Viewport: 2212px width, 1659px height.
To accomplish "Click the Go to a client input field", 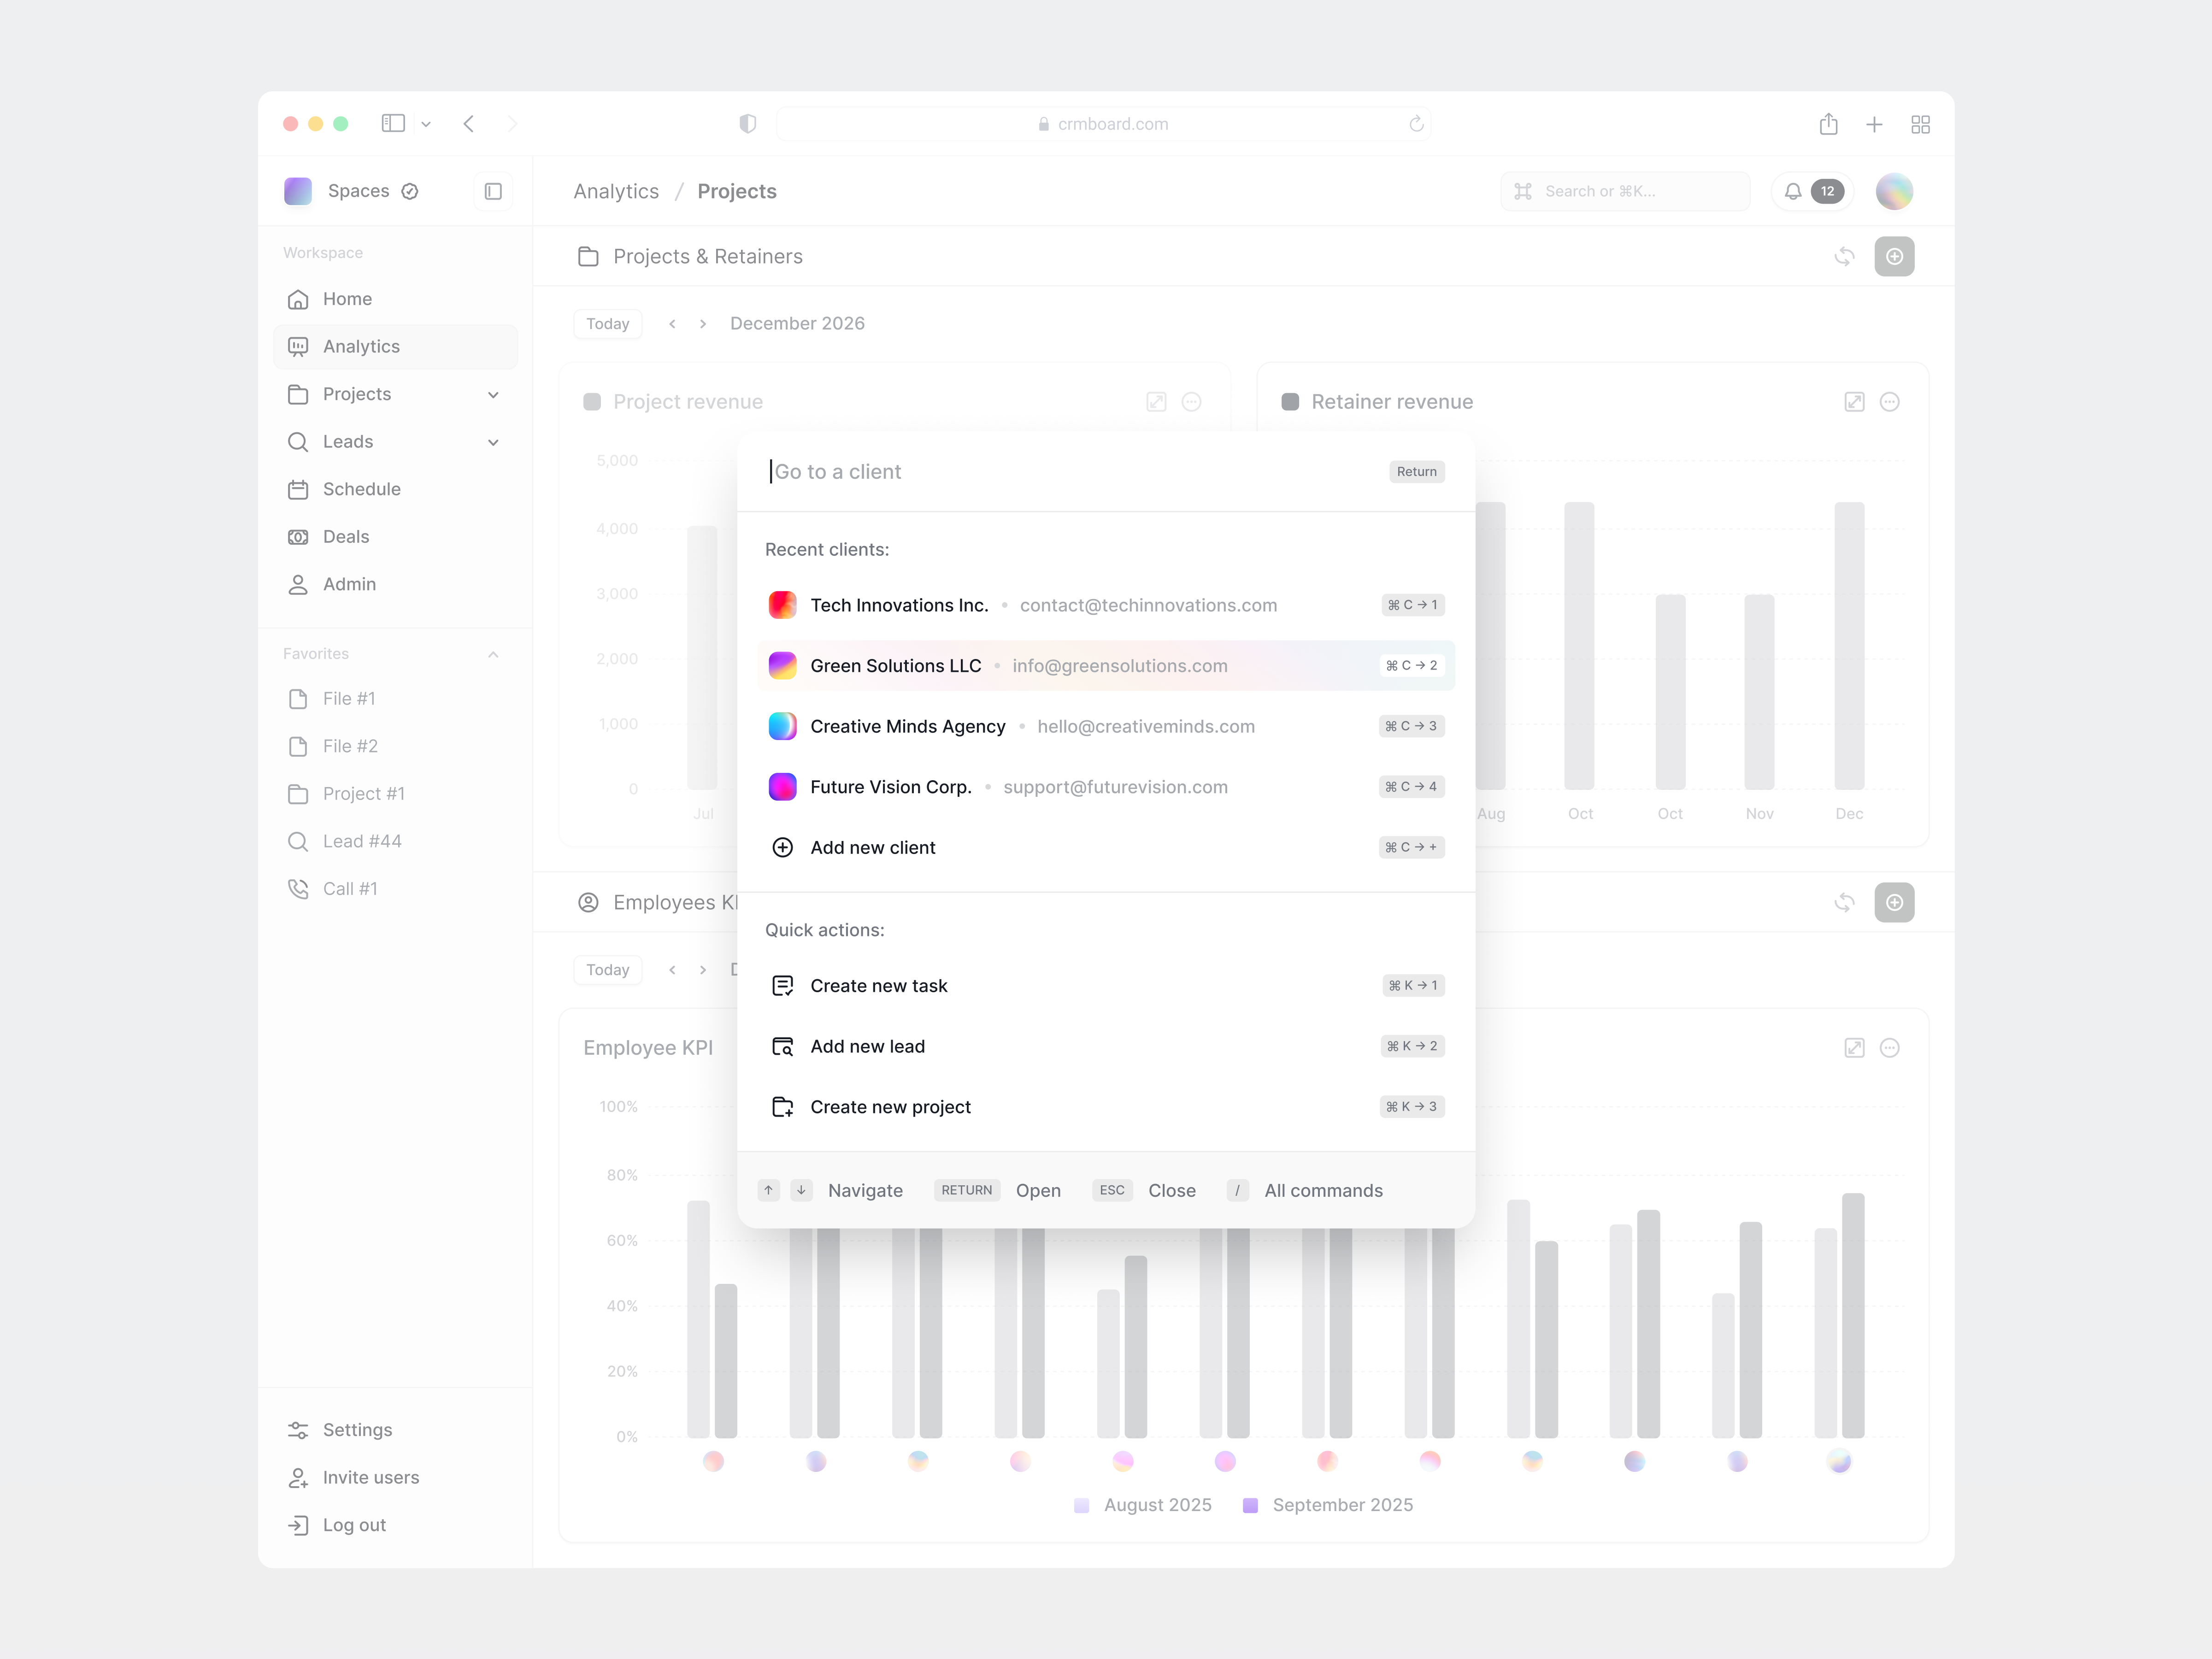I will pyautogui.click(x=900, y=471).
